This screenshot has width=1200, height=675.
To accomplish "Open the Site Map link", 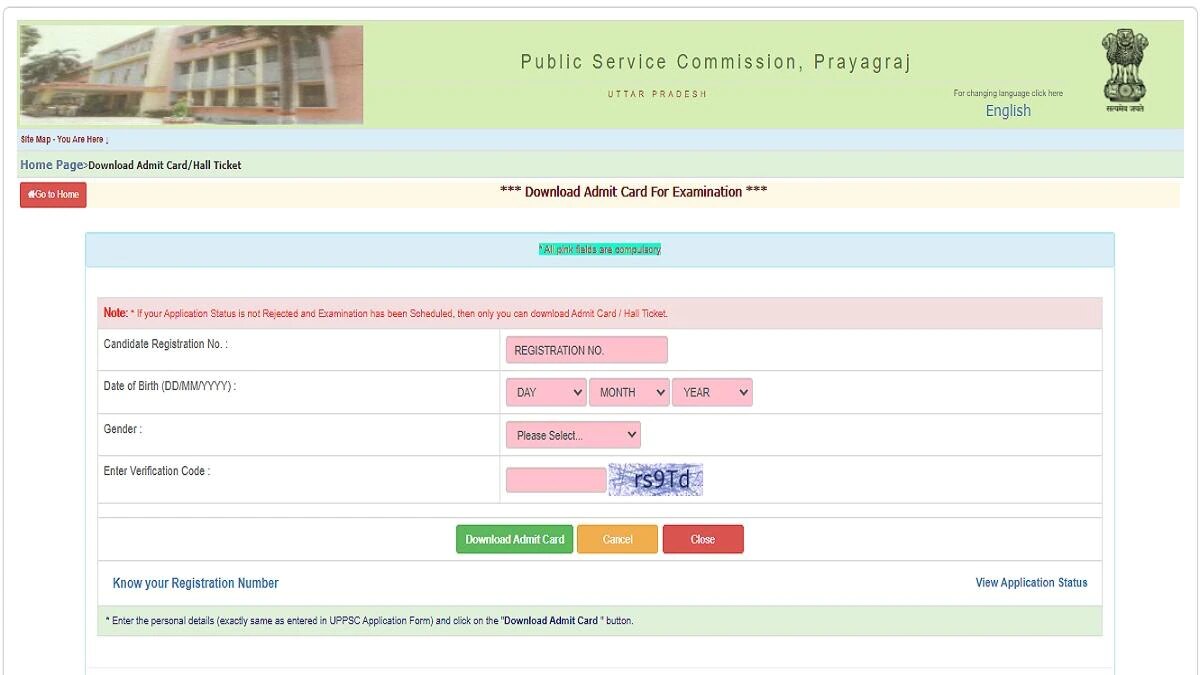I will click(x=34, y=139).
